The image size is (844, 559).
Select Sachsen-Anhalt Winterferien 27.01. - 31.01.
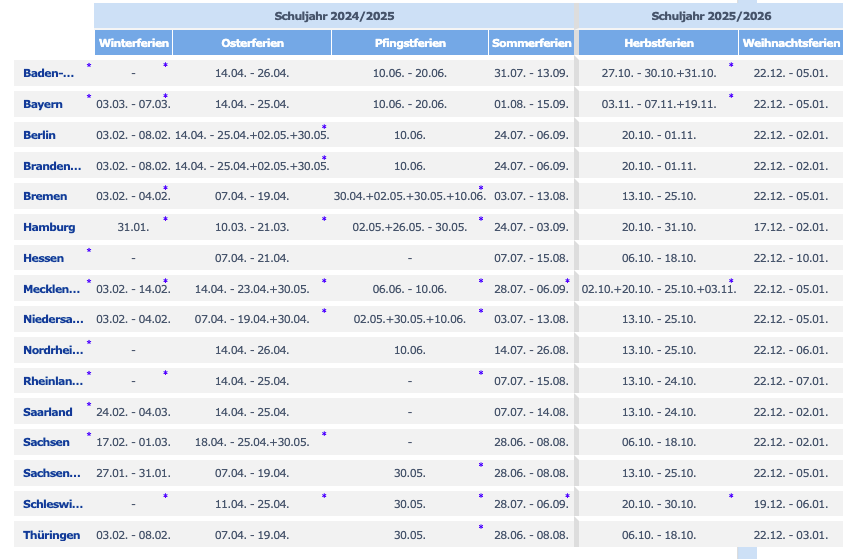133,473
